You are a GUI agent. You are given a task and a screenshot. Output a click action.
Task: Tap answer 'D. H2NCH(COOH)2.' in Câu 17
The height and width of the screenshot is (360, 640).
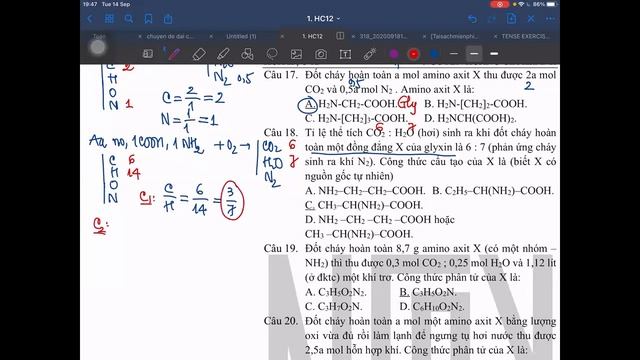point(470,119)
